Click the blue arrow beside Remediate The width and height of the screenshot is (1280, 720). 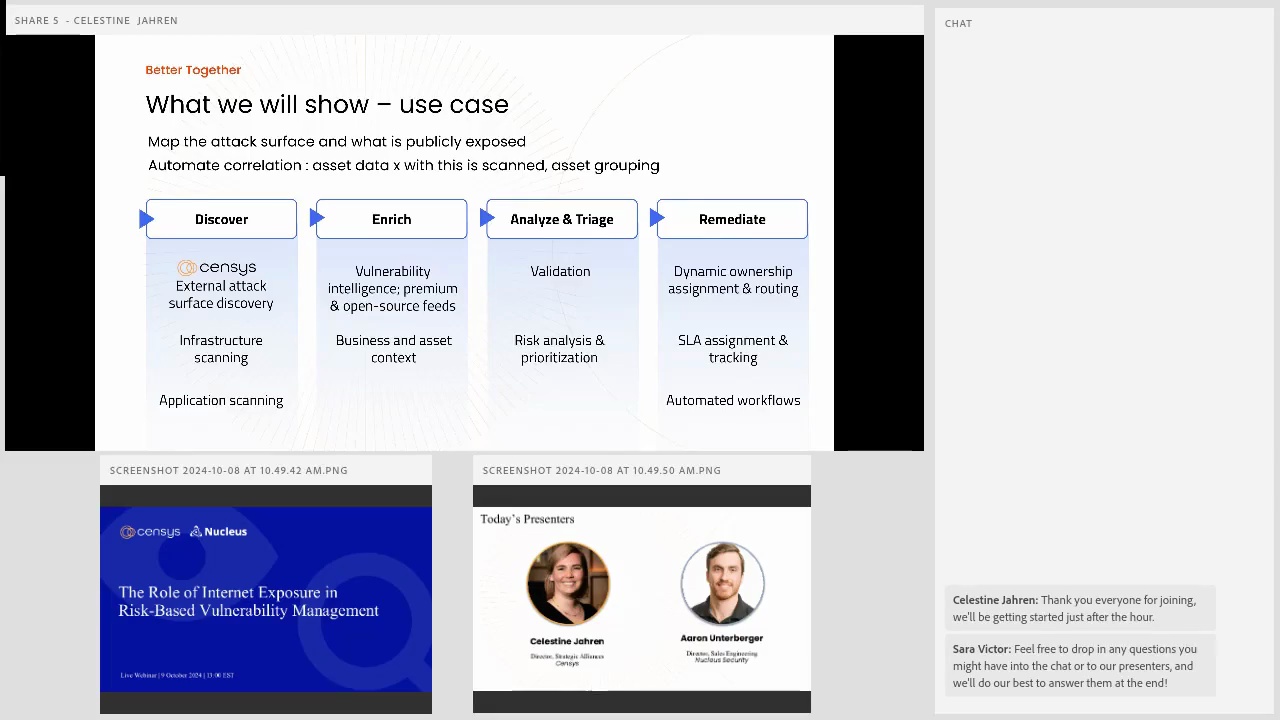click(657, 219)
